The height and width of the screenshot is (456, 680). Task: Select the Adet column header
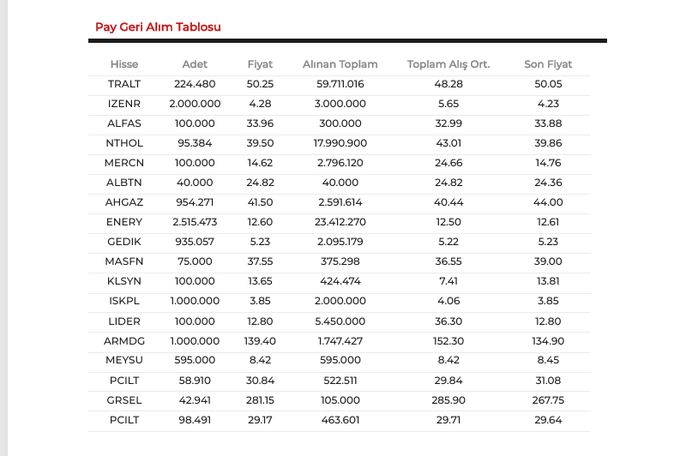pyautogui.click(x=195, y=64)
